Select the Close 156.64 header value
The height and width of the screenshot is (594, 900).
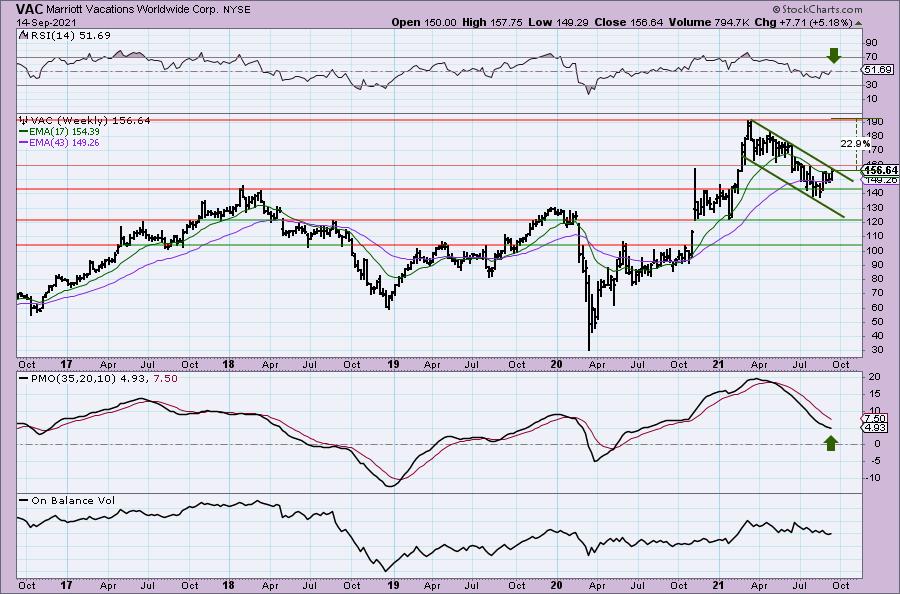click(629, 22)
